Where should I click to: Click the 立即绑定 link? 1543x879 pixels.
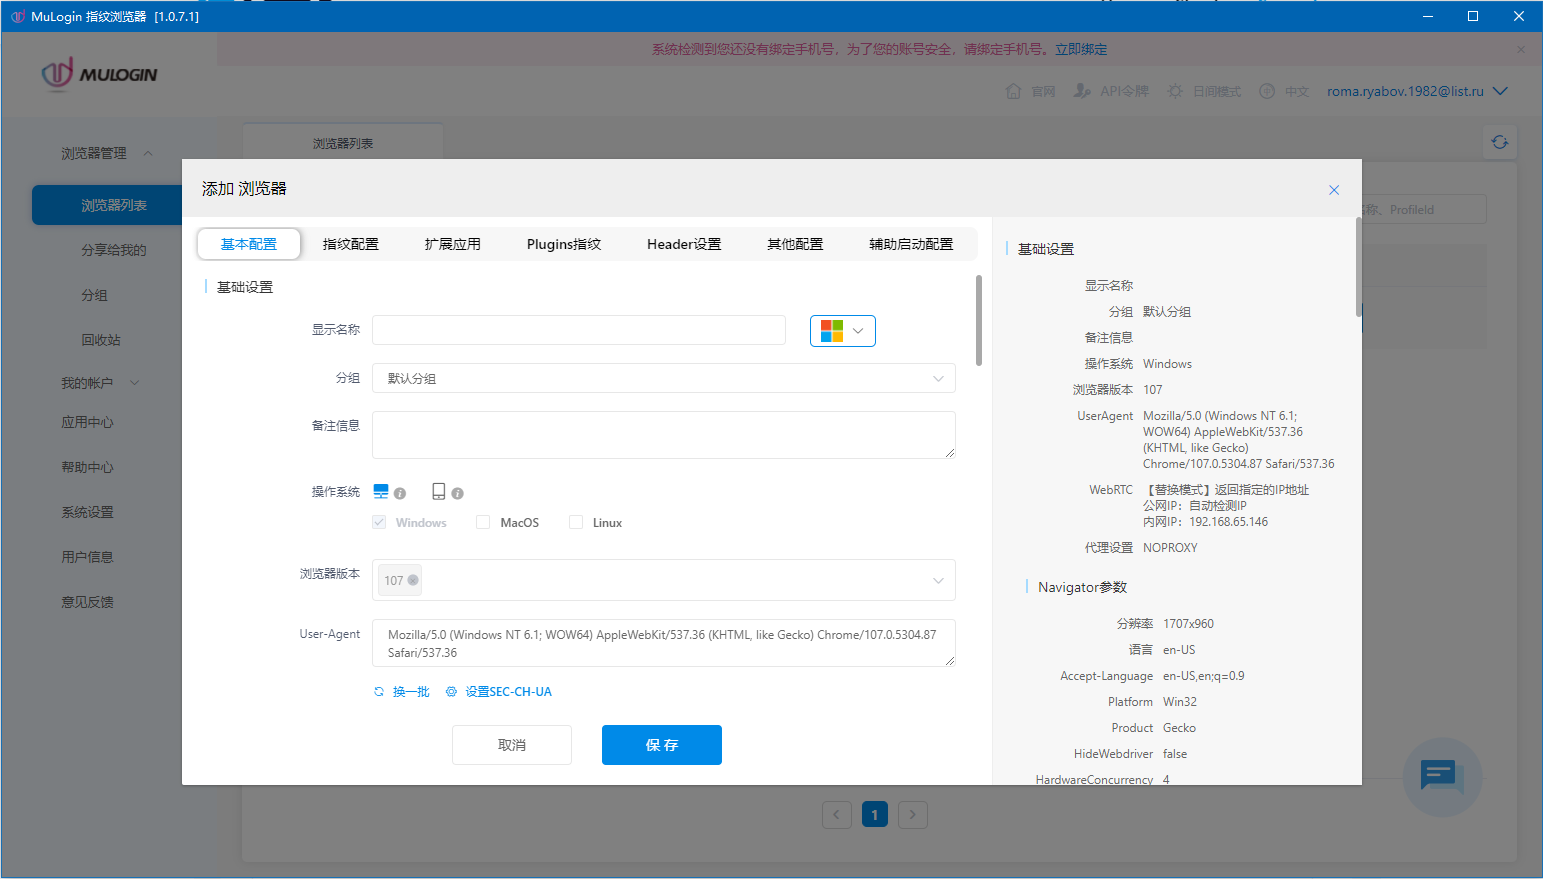(x=1081, y=49)
